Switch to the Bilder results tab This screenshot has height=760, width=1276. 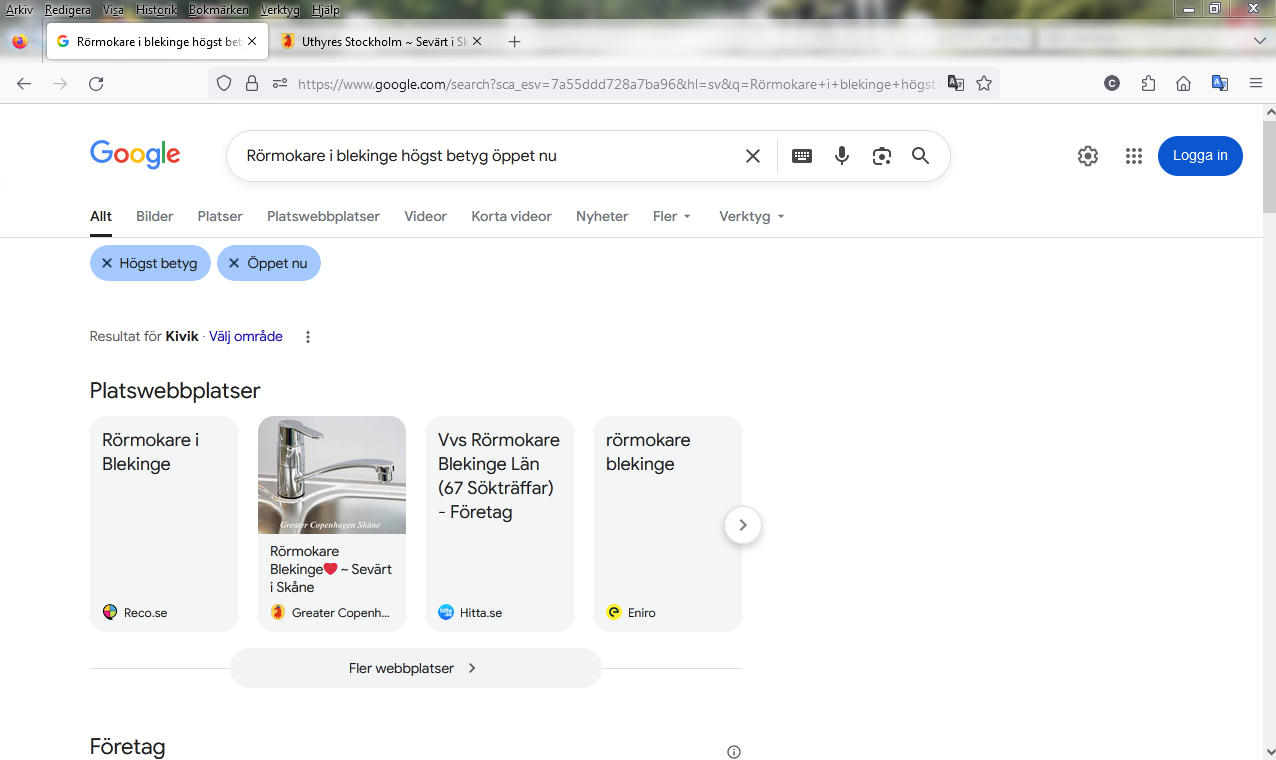(155, 216)
